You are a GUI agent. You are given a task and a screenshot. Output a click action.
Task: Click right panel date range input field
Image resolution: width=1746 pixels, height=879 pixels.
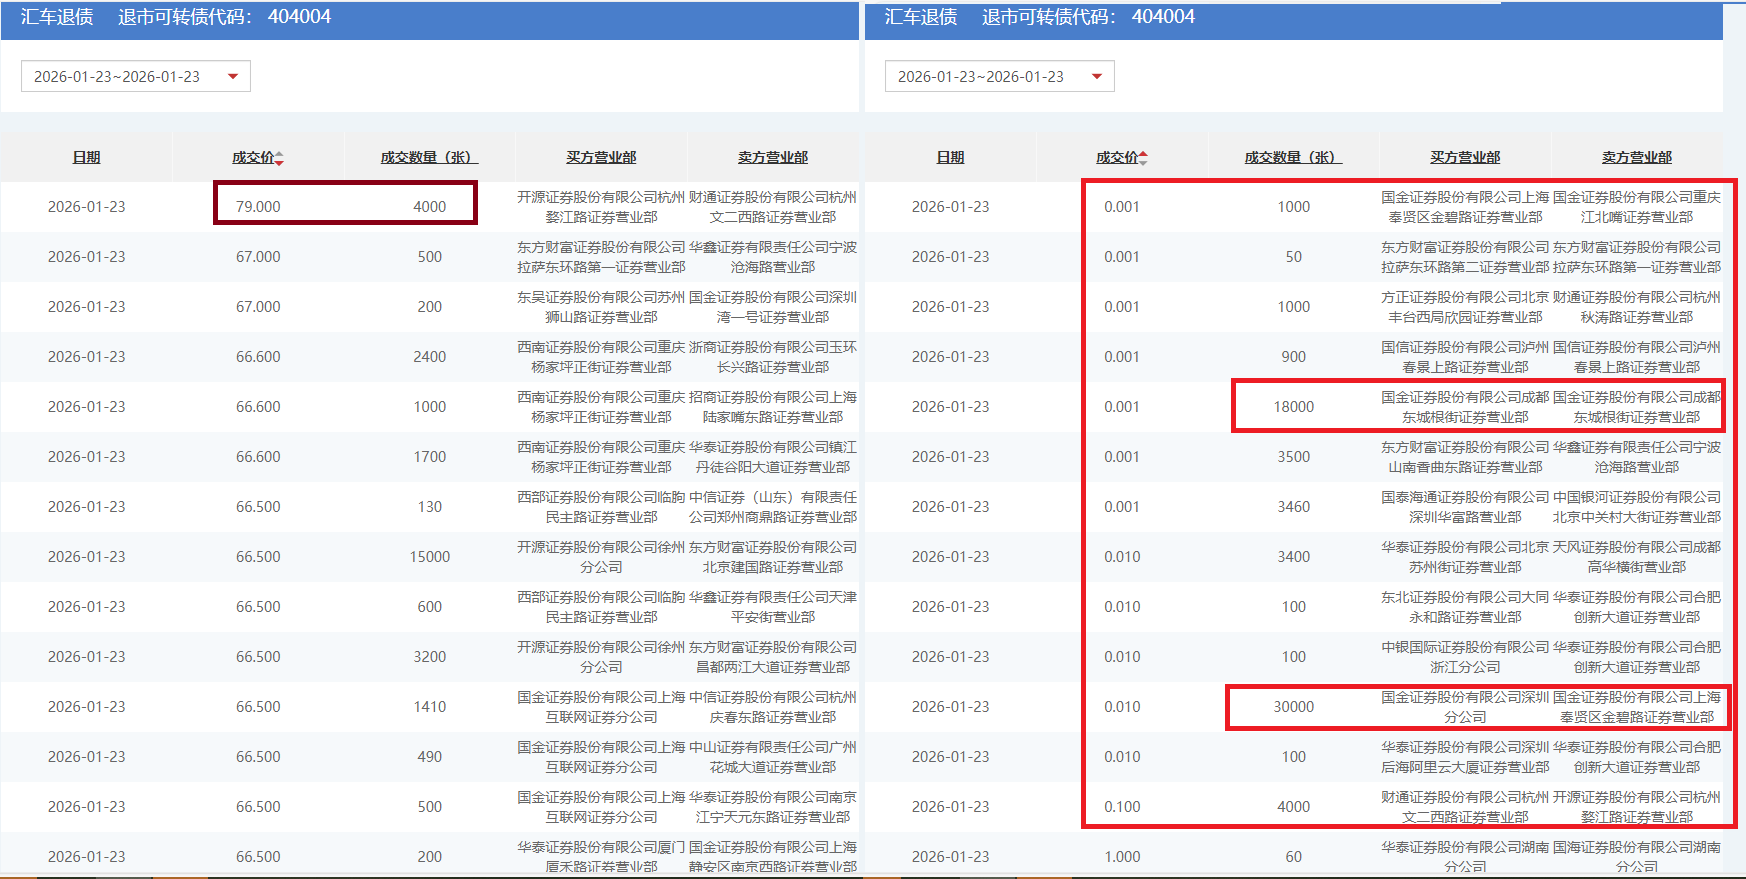[x=1000, y=77]
